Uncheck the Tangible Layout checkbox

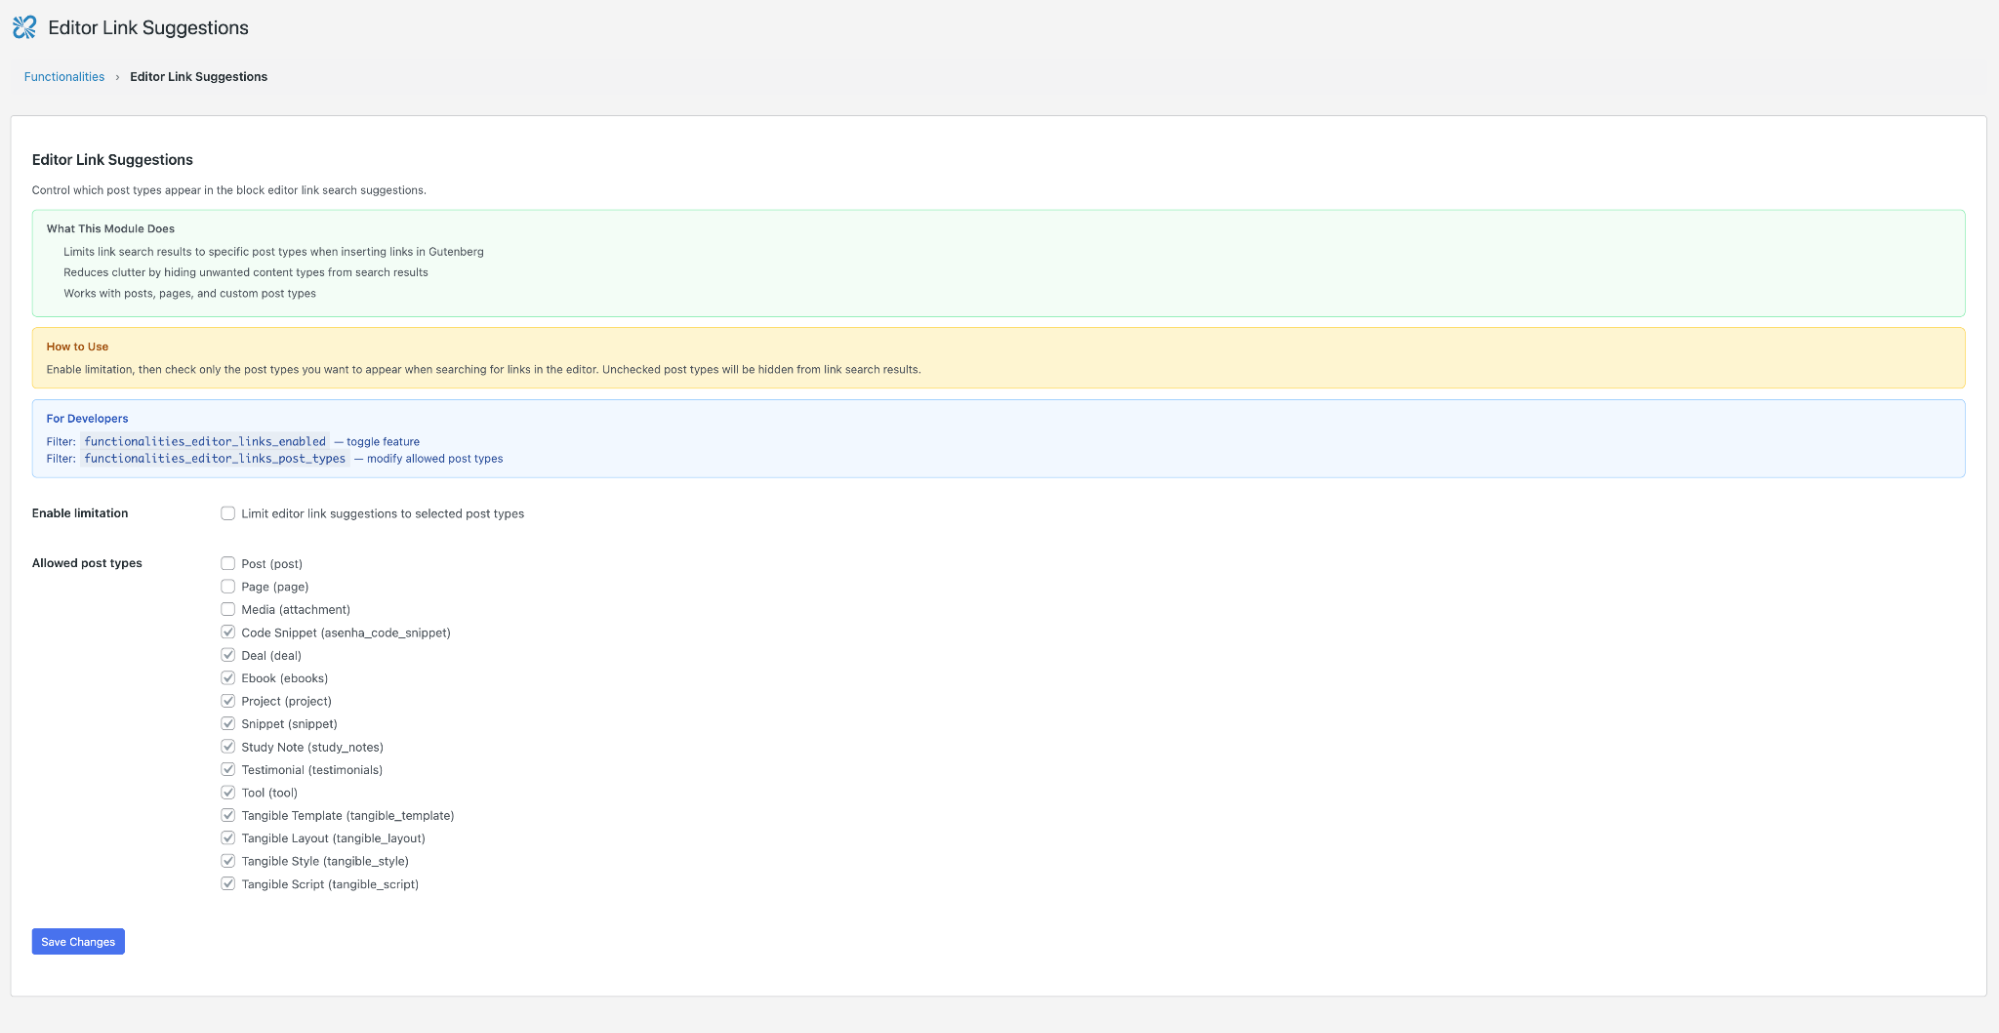[x=228, y=838]
